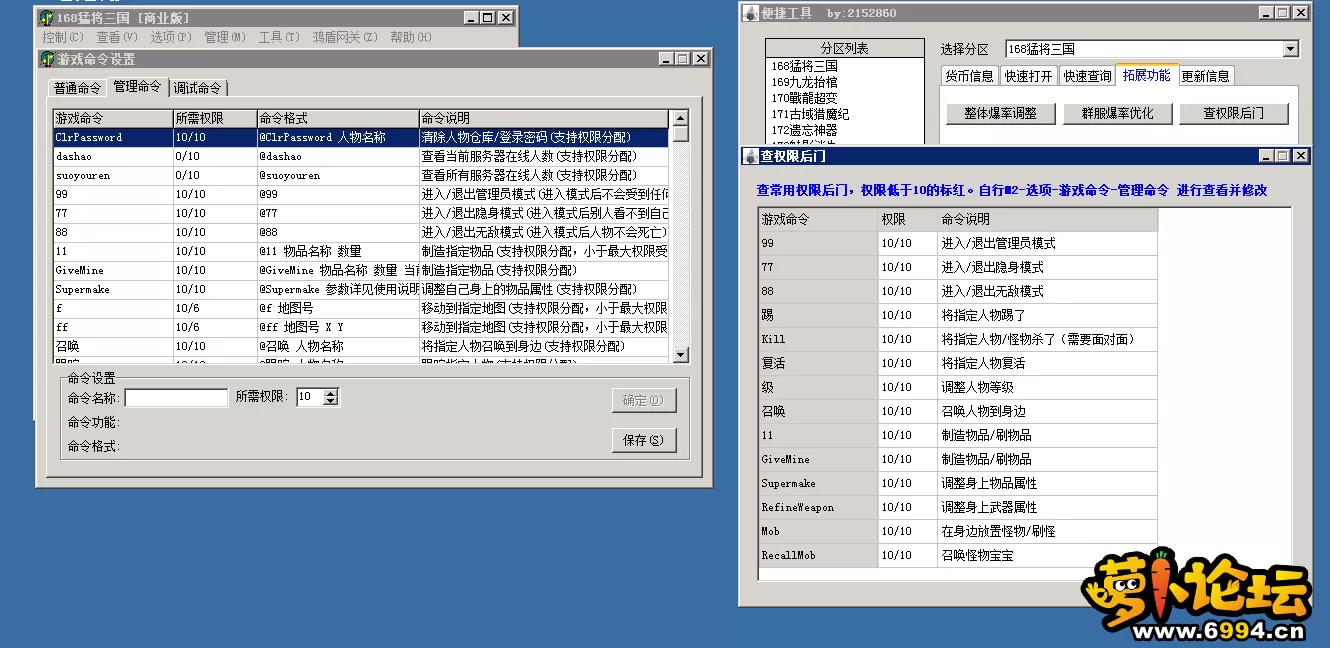Select the 管理命令 tab
The image size is (1330, 648).
click(x=137, y=87)
